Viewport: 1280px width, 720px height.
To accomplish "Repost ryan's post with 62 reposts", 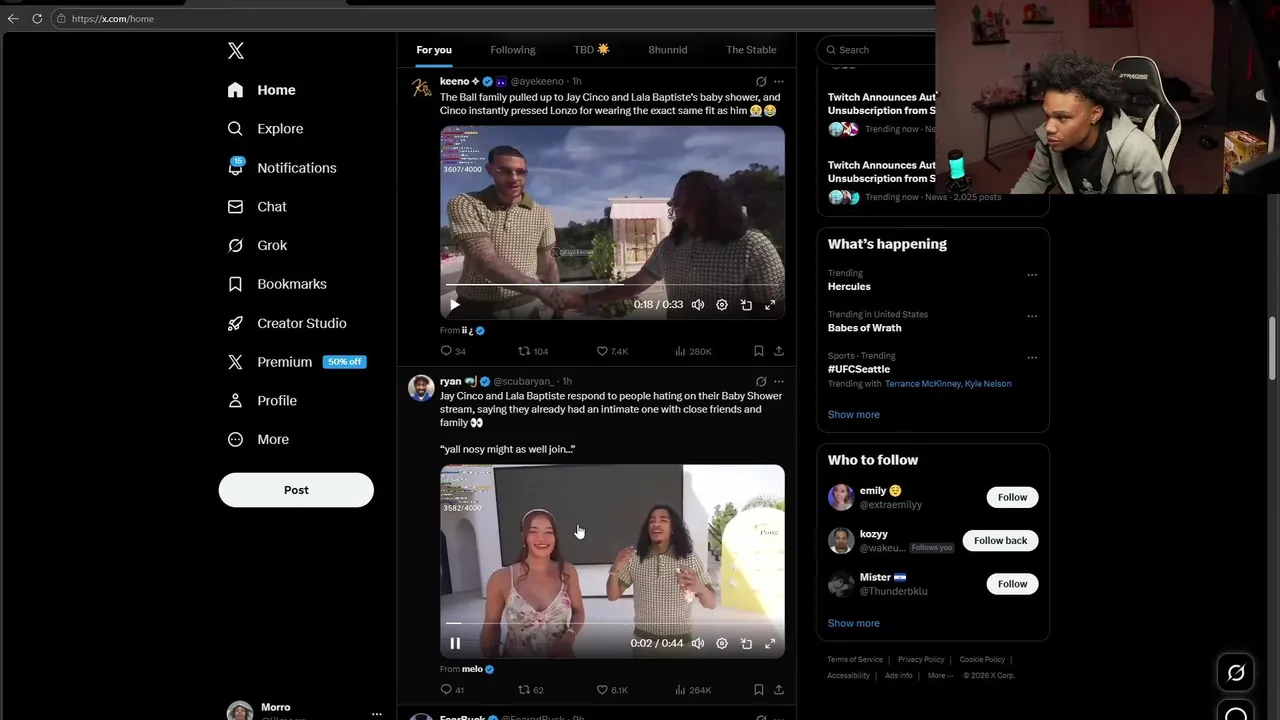I will [x=531, y=690].
